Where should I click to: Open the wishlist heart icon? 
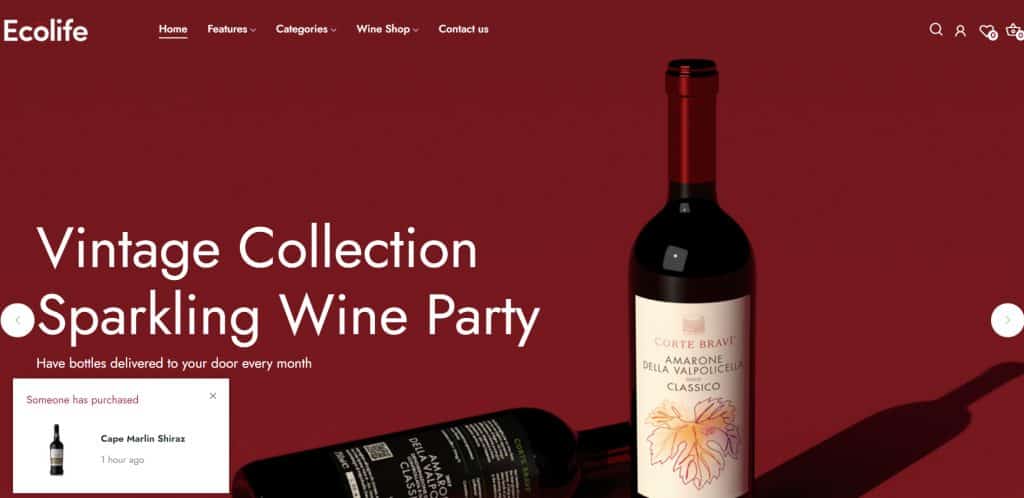pyautogui.click(x=987, y=31)
